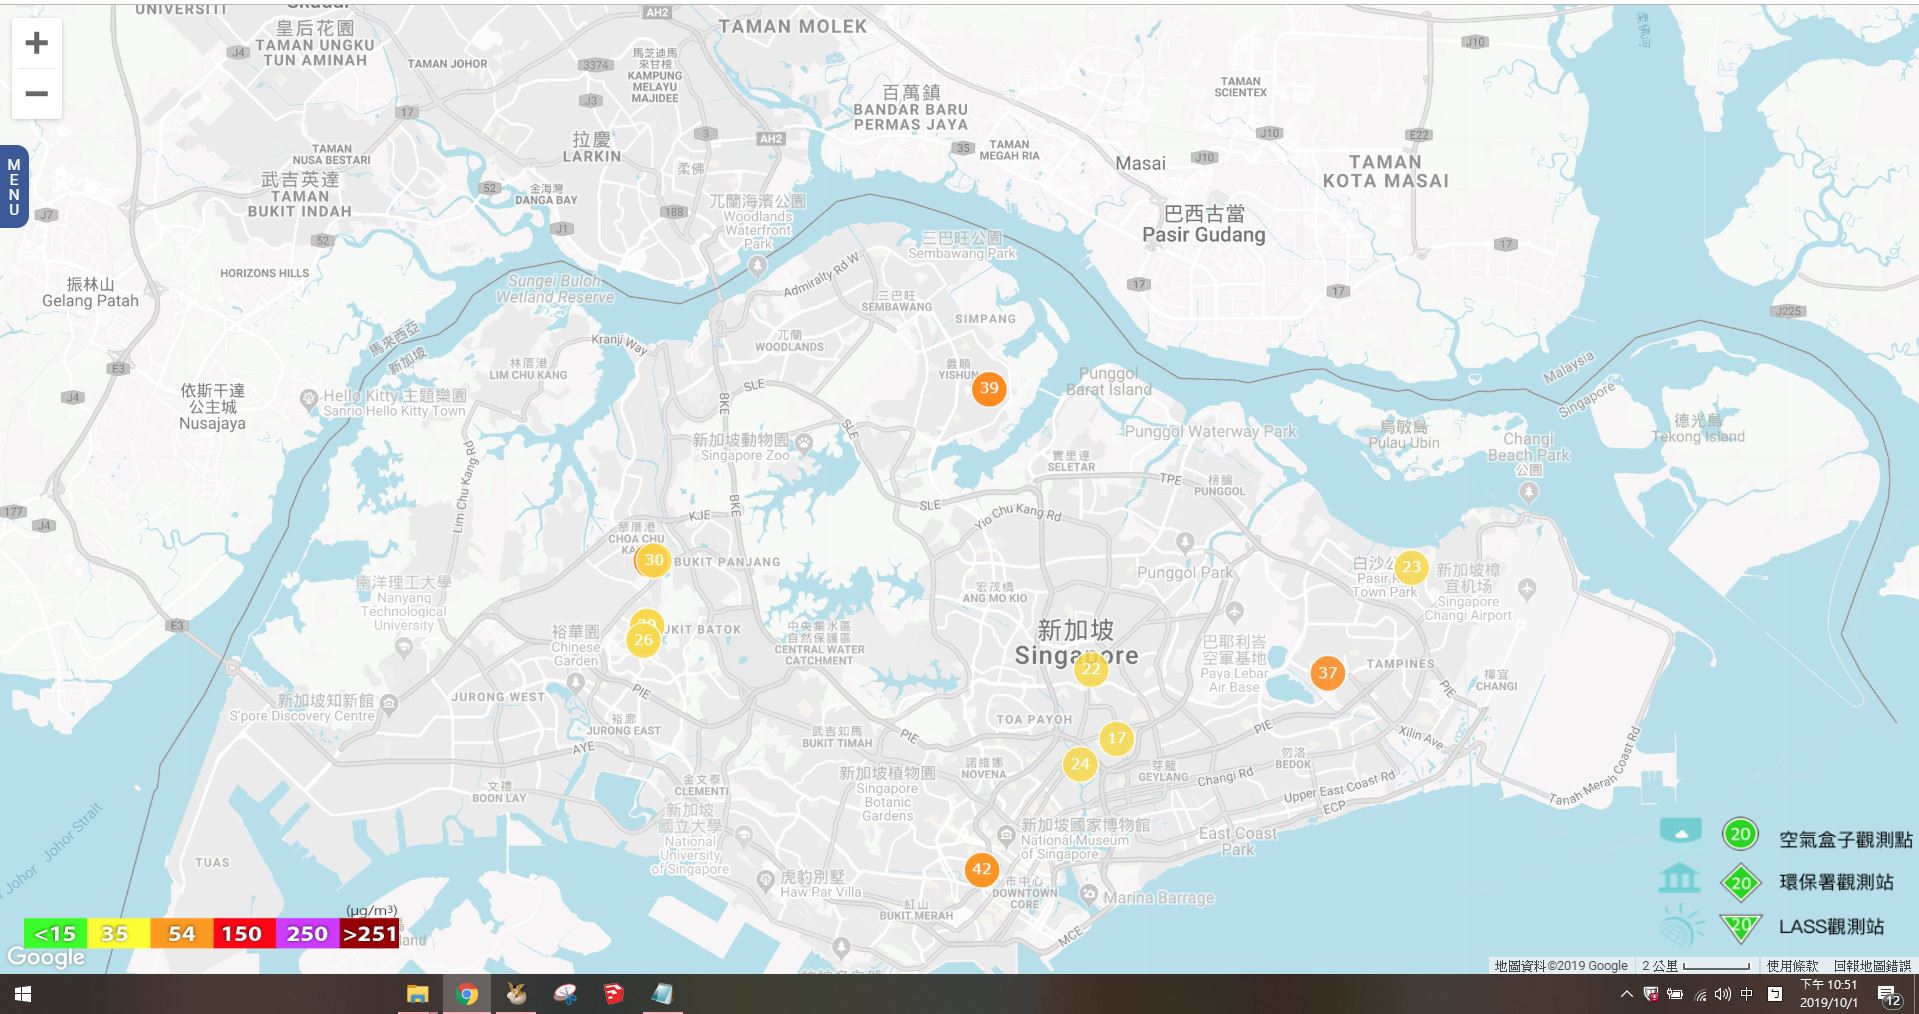The width and height of the screenshot is (1919, 1014).
Task: Click the Google logo on the map
Action: tap(46, 958)
